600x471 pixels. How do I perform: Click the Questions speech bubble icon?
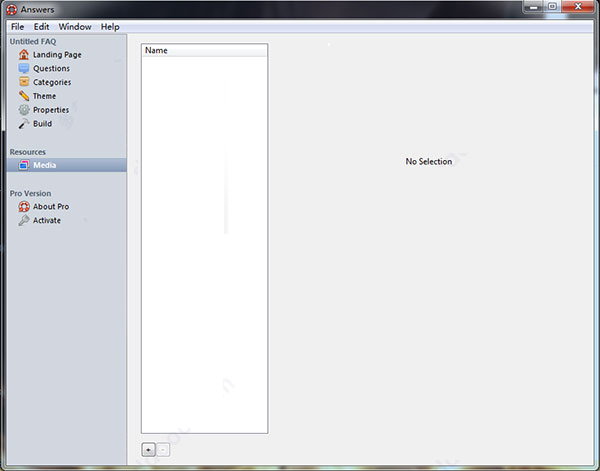coord(24,68)
